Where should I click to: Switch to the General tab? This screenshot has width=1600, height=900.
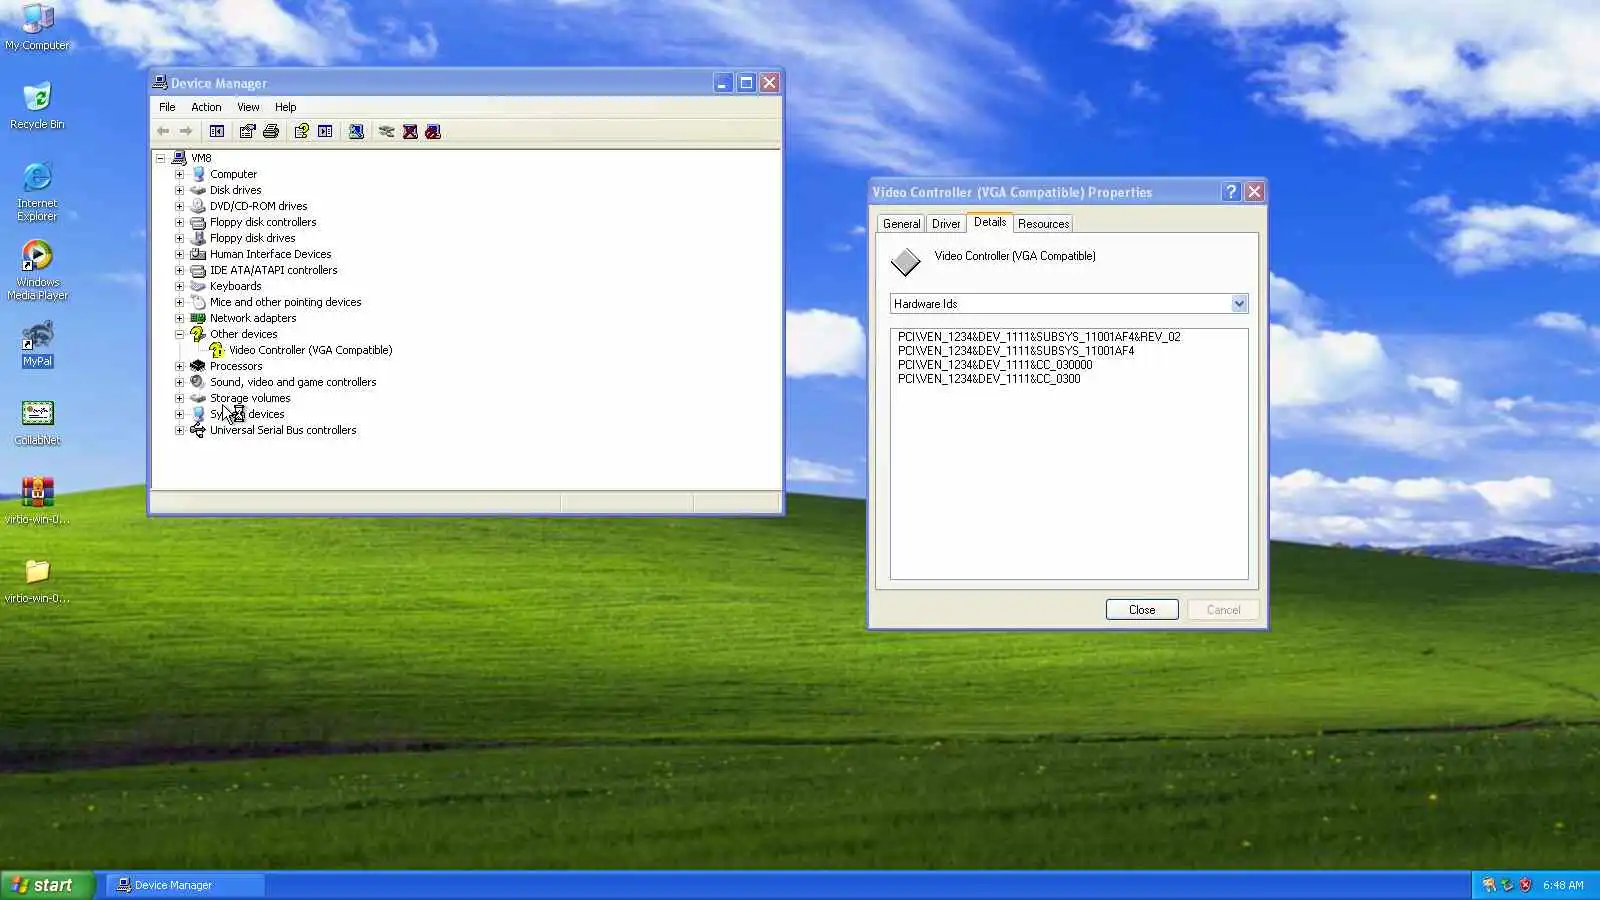[901, 224]
